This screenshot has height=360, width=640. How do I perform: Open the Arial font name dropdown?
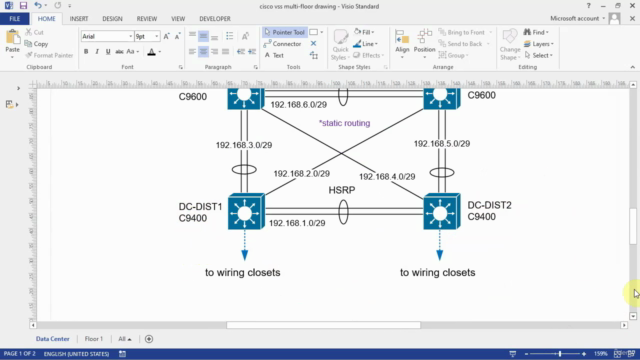point(131,36)
